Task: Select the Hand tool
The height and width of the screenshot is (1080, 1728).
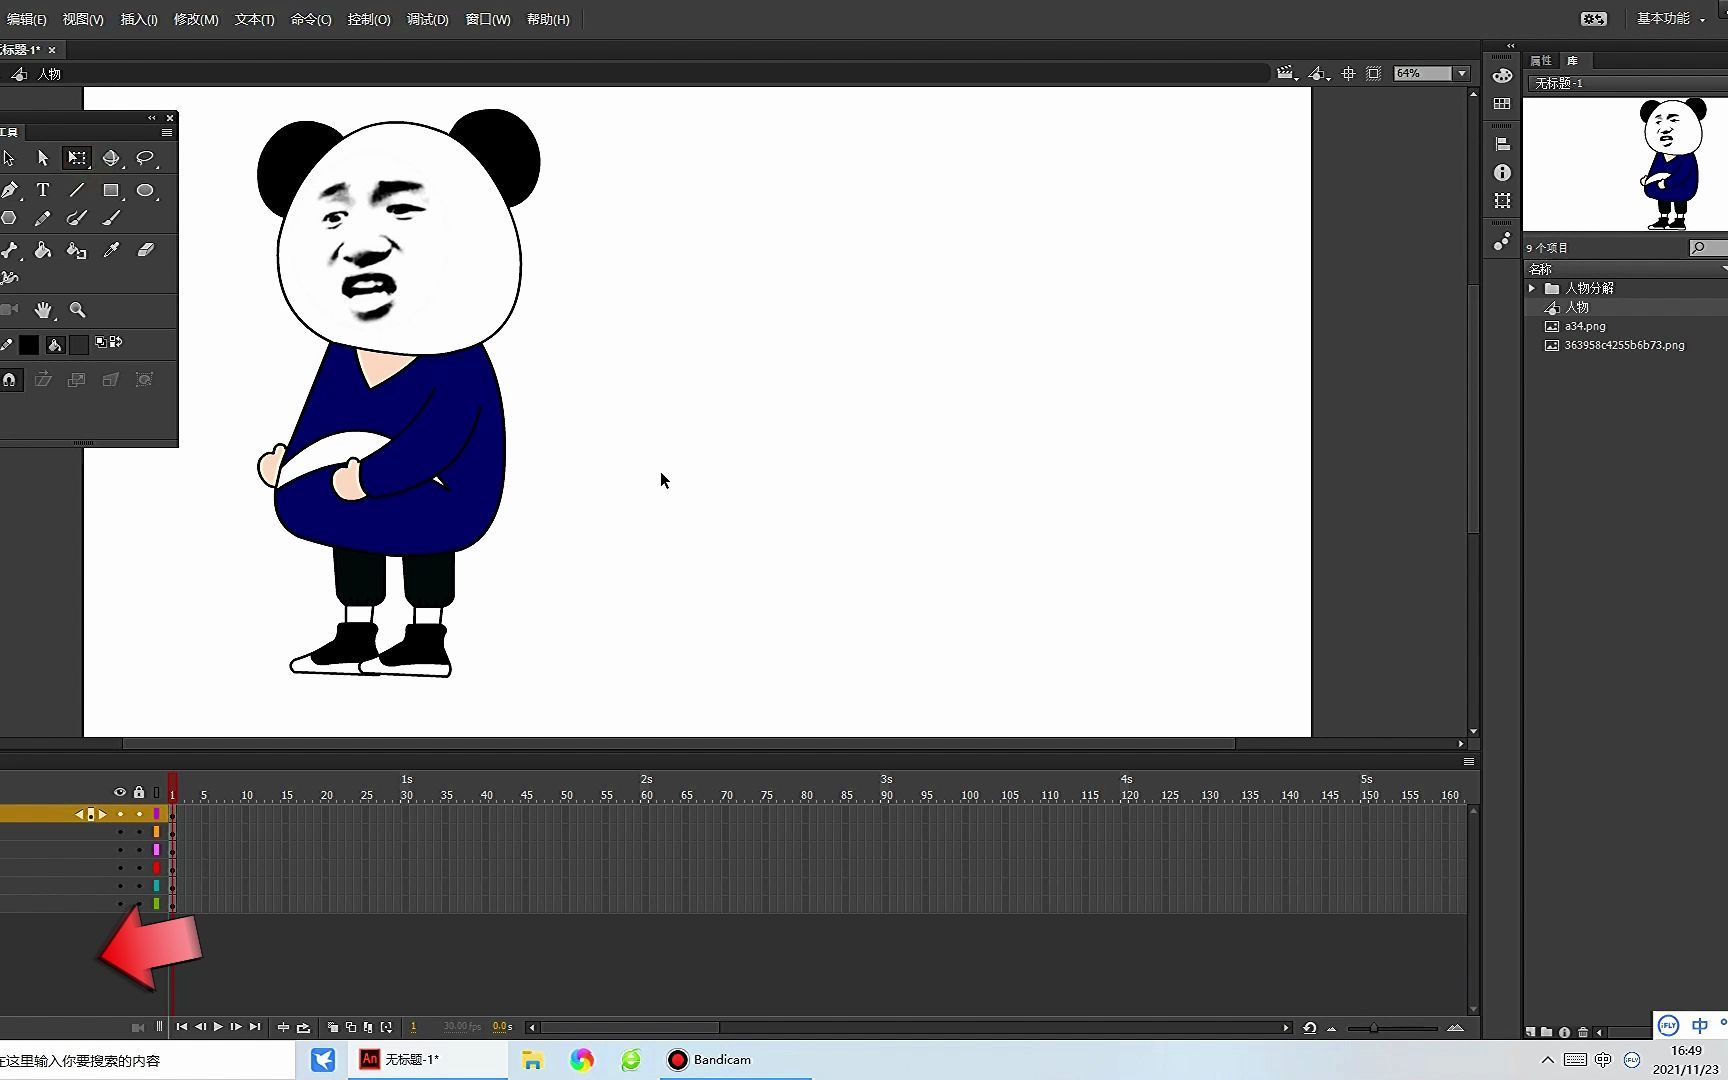Action: pyautogui.click(x=43, y=310)
